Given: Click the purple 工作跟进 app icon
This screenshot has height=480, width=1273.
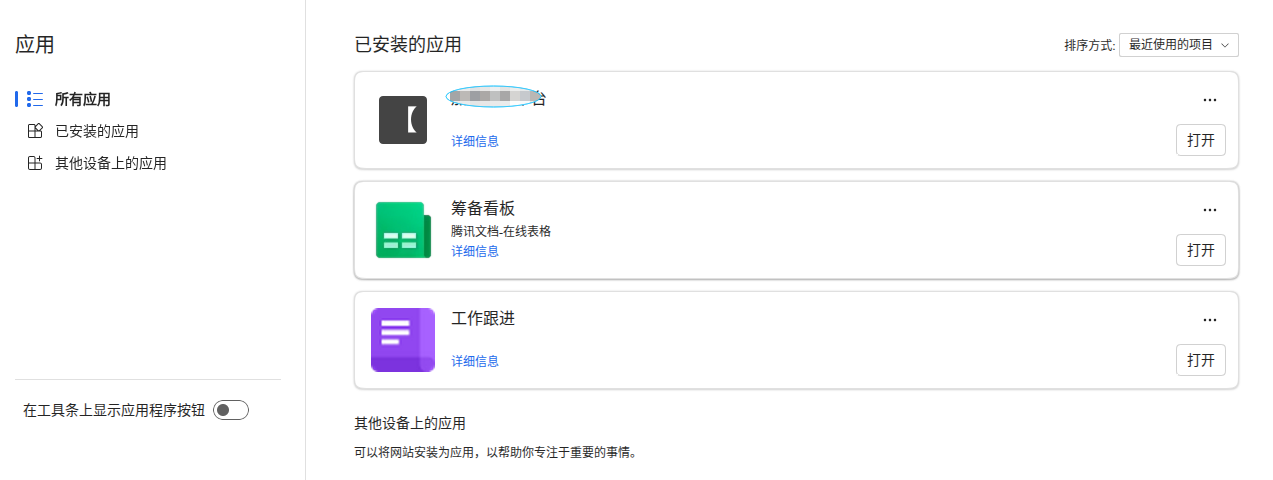Looking at the screenshot, I should coord(403,340).
